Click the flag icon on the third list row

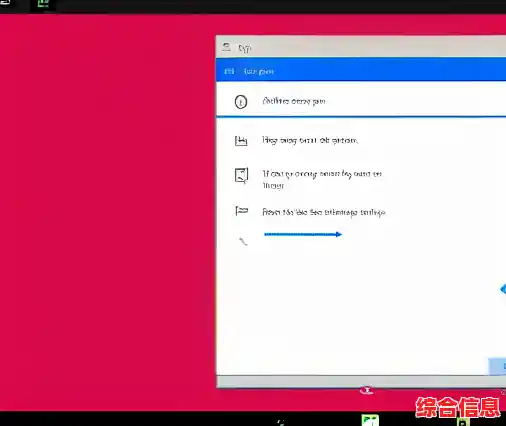coord(241,211)
